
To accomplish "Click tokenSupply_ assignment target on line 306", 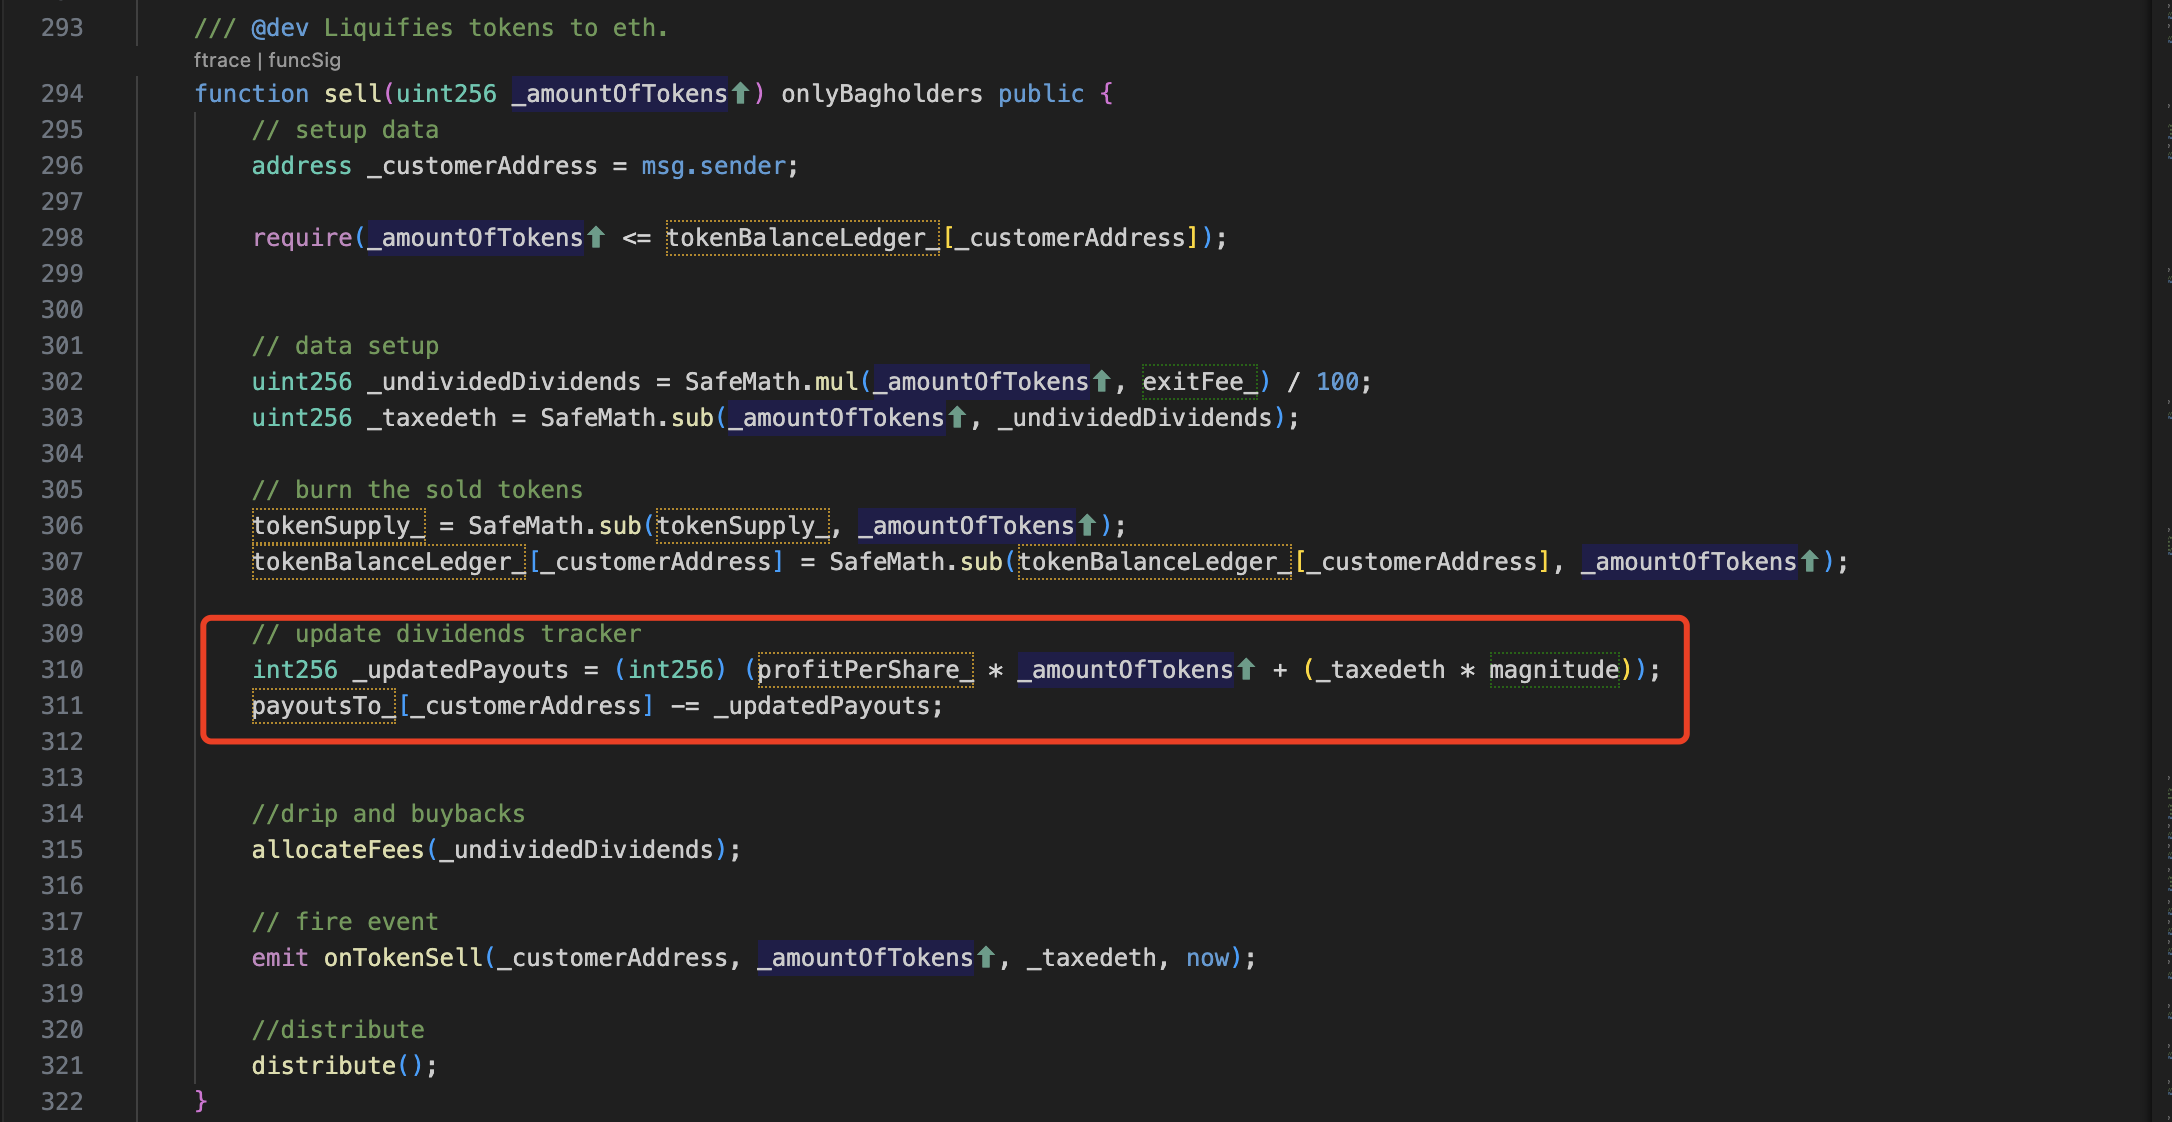I will tap(338, 526).
